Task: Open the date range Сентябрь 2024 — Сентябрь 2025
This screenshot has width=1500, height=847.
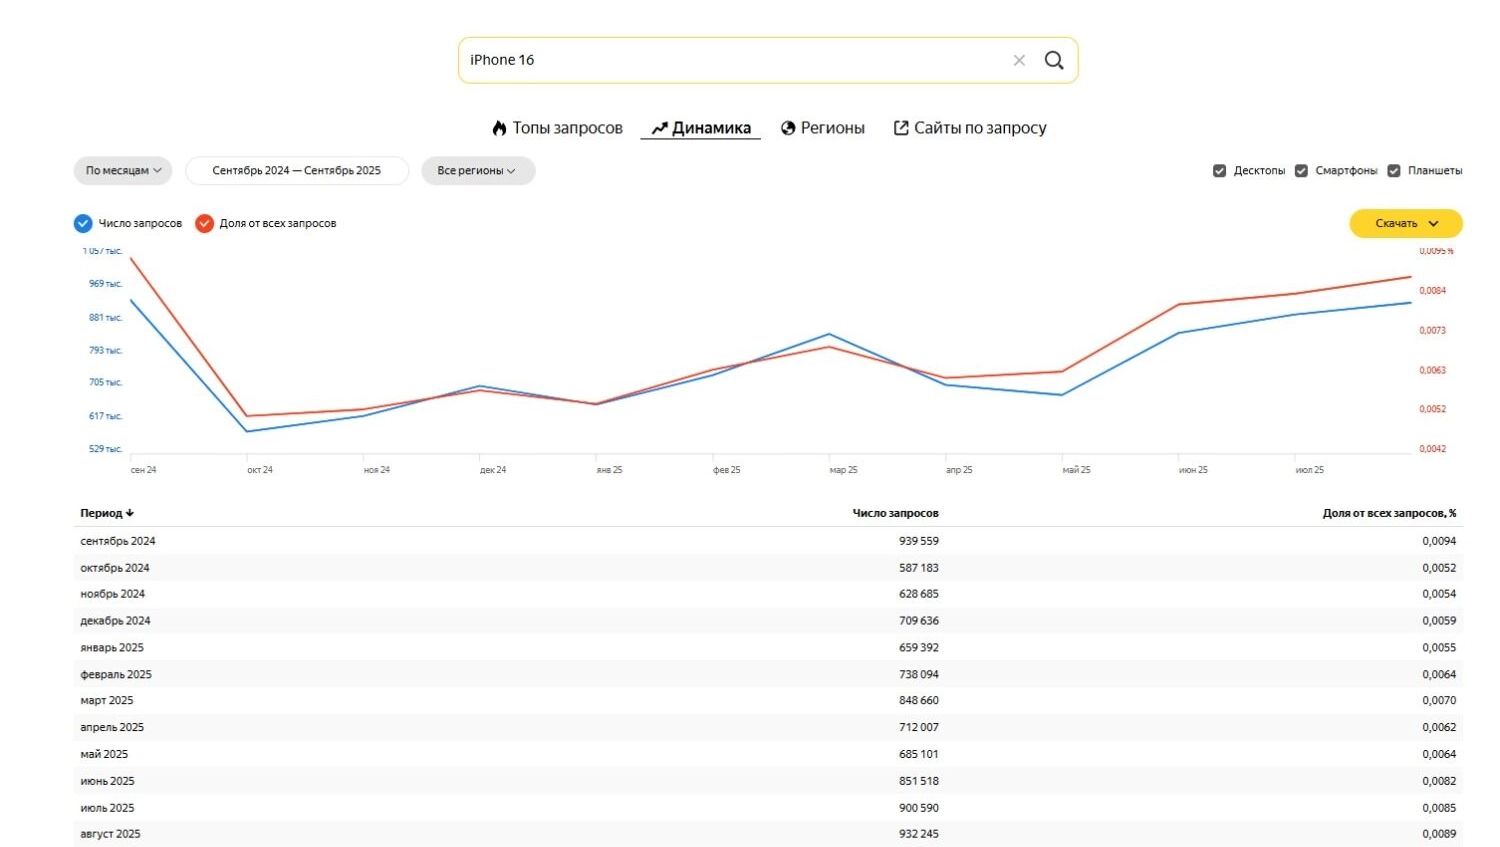Action: [297, 171]
